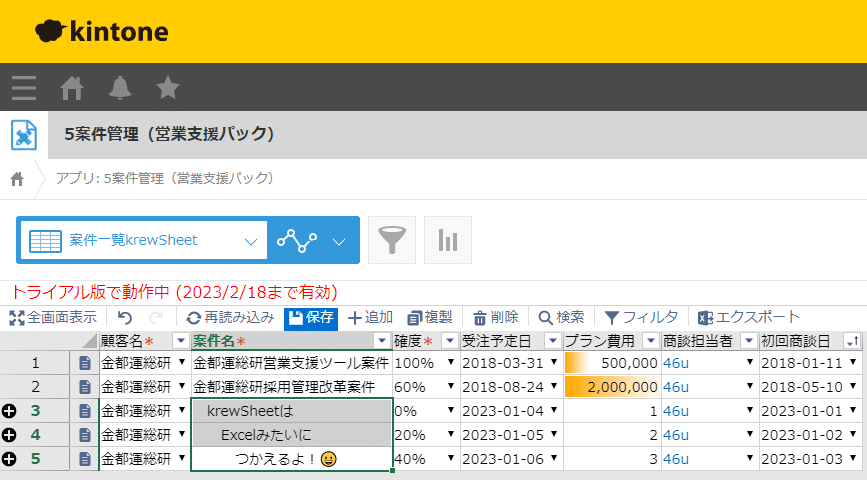Open notifications bell icon
Screen dimensions: 867x480
click(x=120, y=87)
